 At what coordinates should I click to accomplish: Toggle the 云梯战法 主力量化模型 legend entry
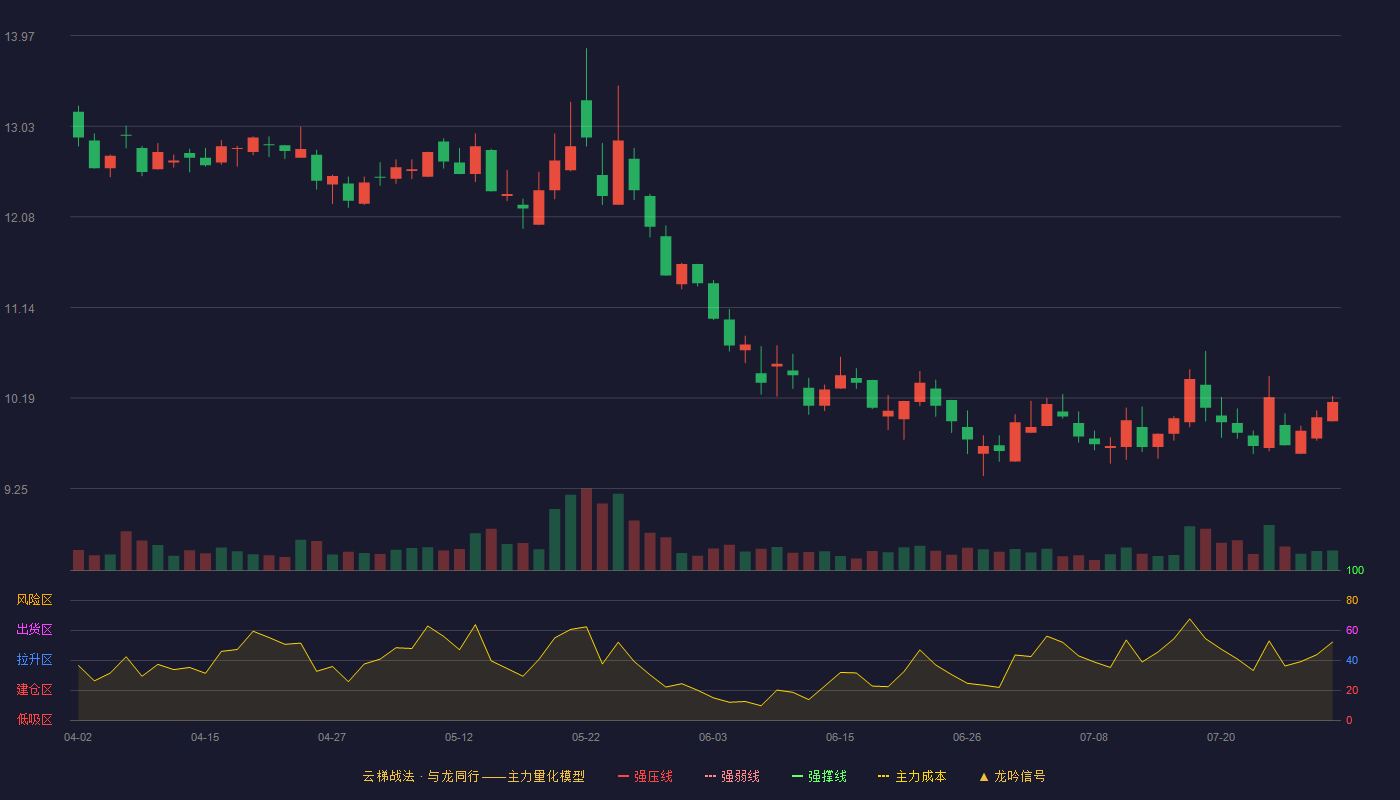point(473,776)
